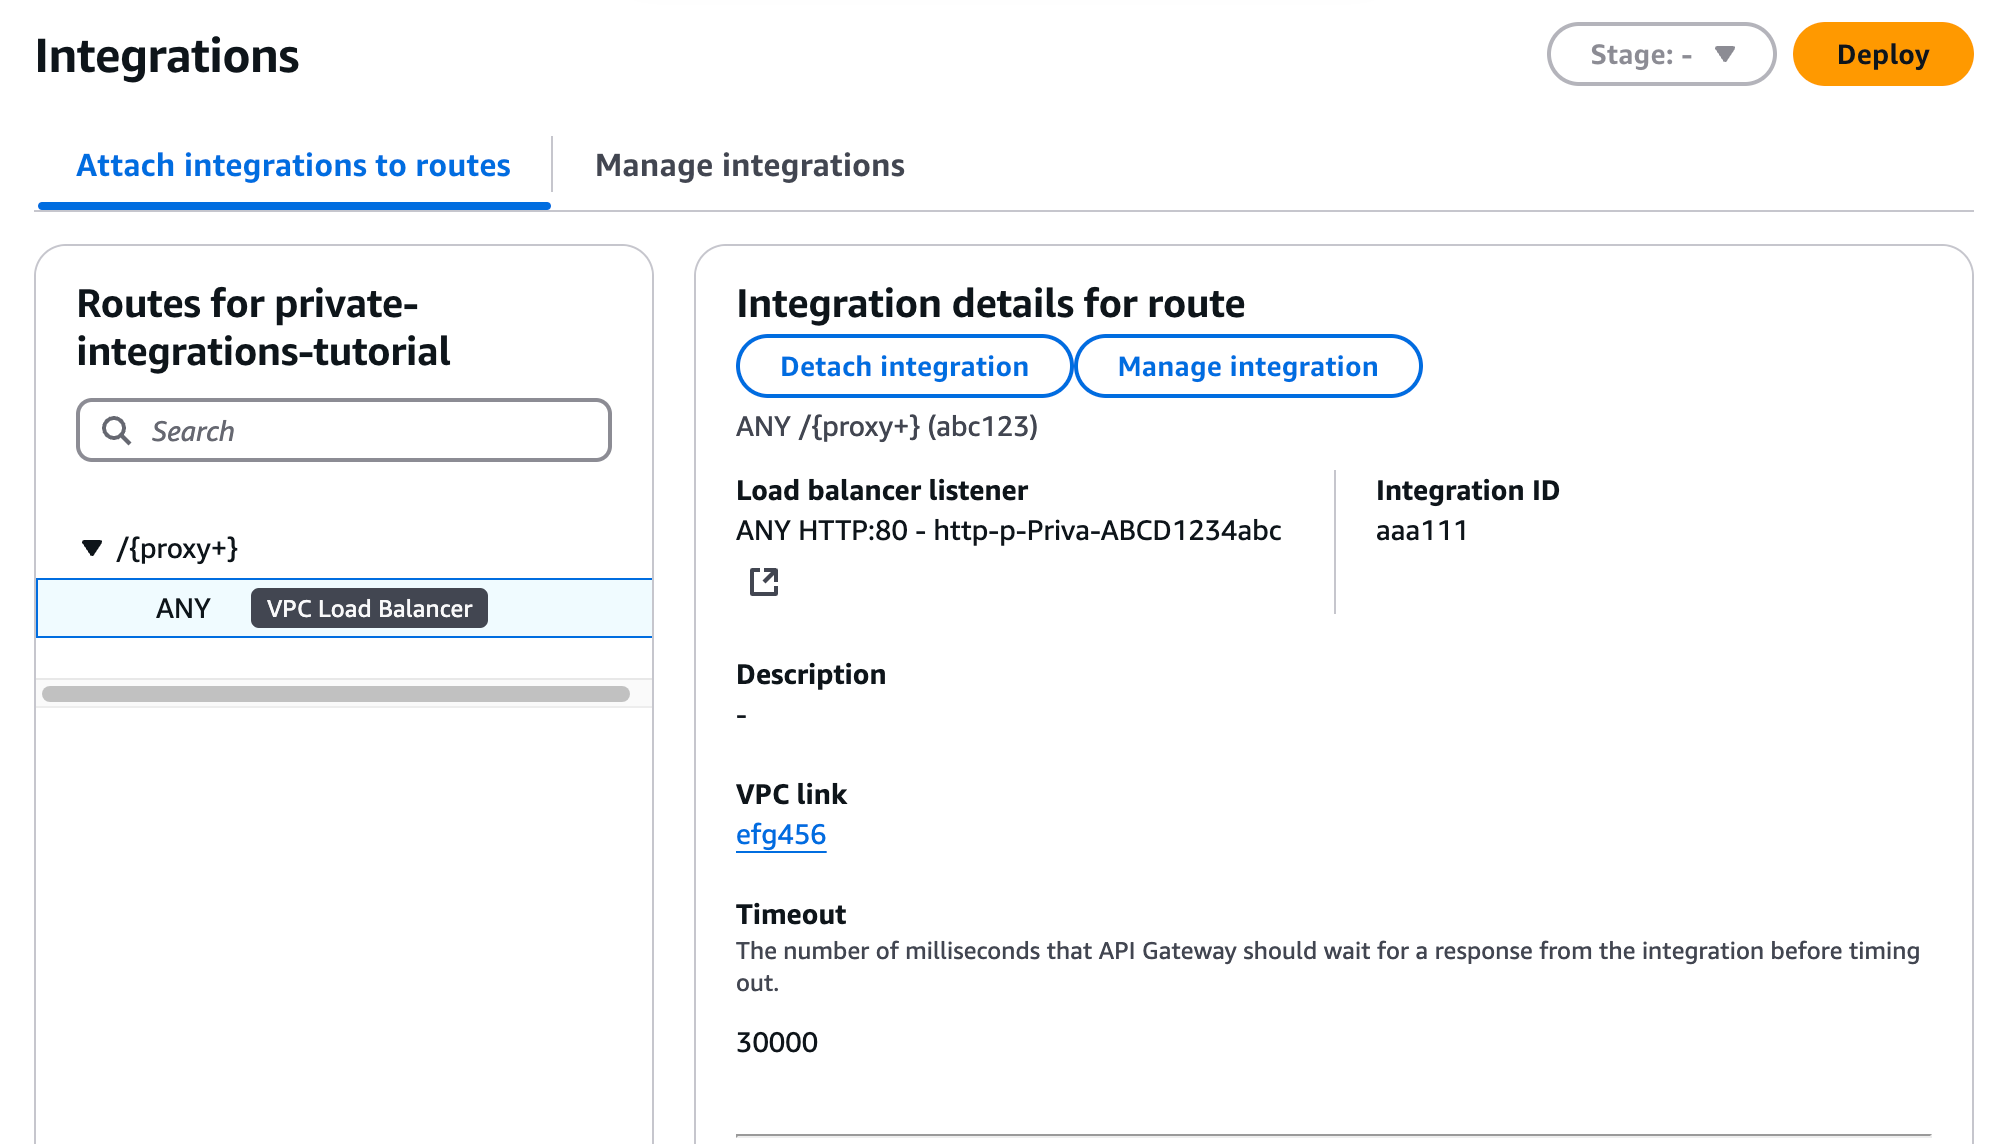Switch to the Manage integrations tab
Image resolution: width=2004 pixels, height=1144 pixels.
point(749,165)
